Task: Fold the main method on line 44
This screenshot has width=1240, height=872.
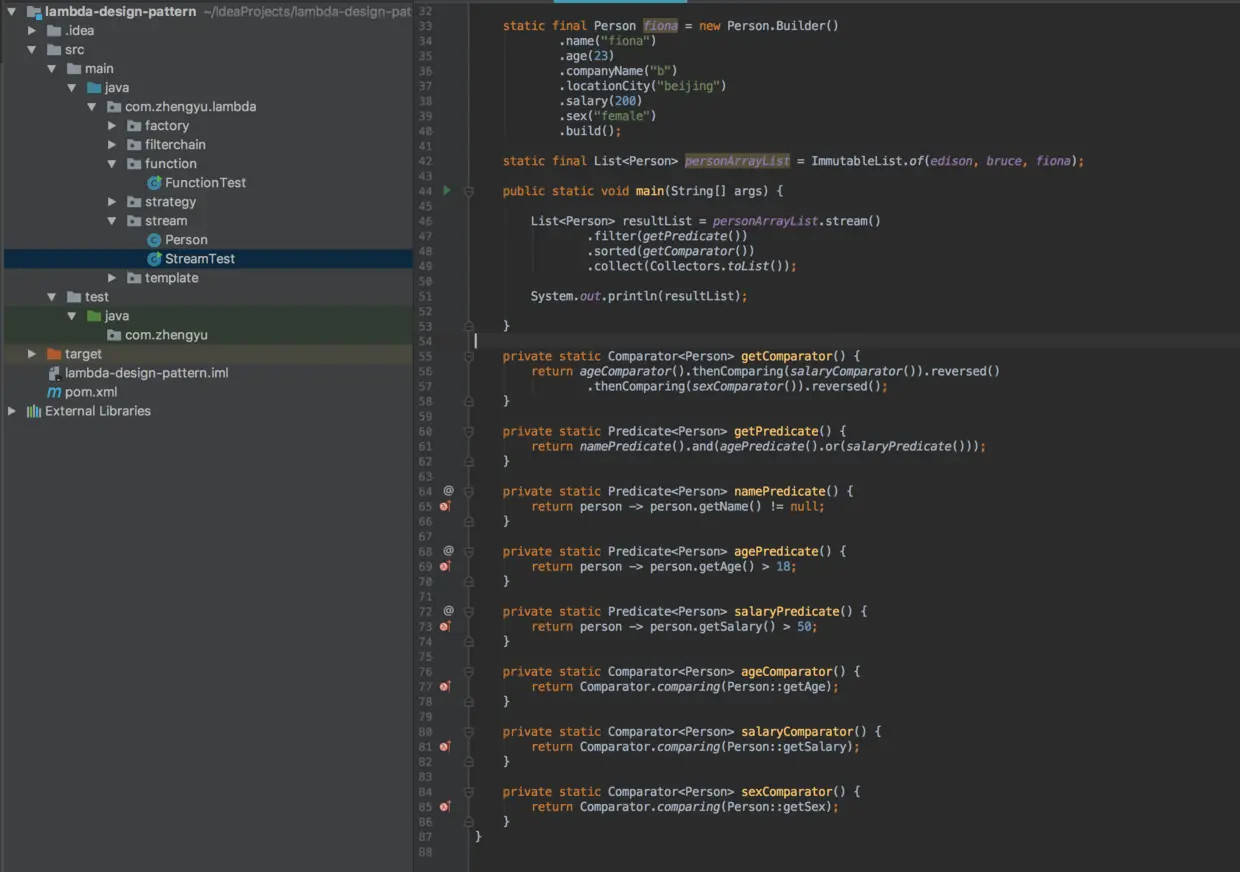Action: [x=469, y=191]
